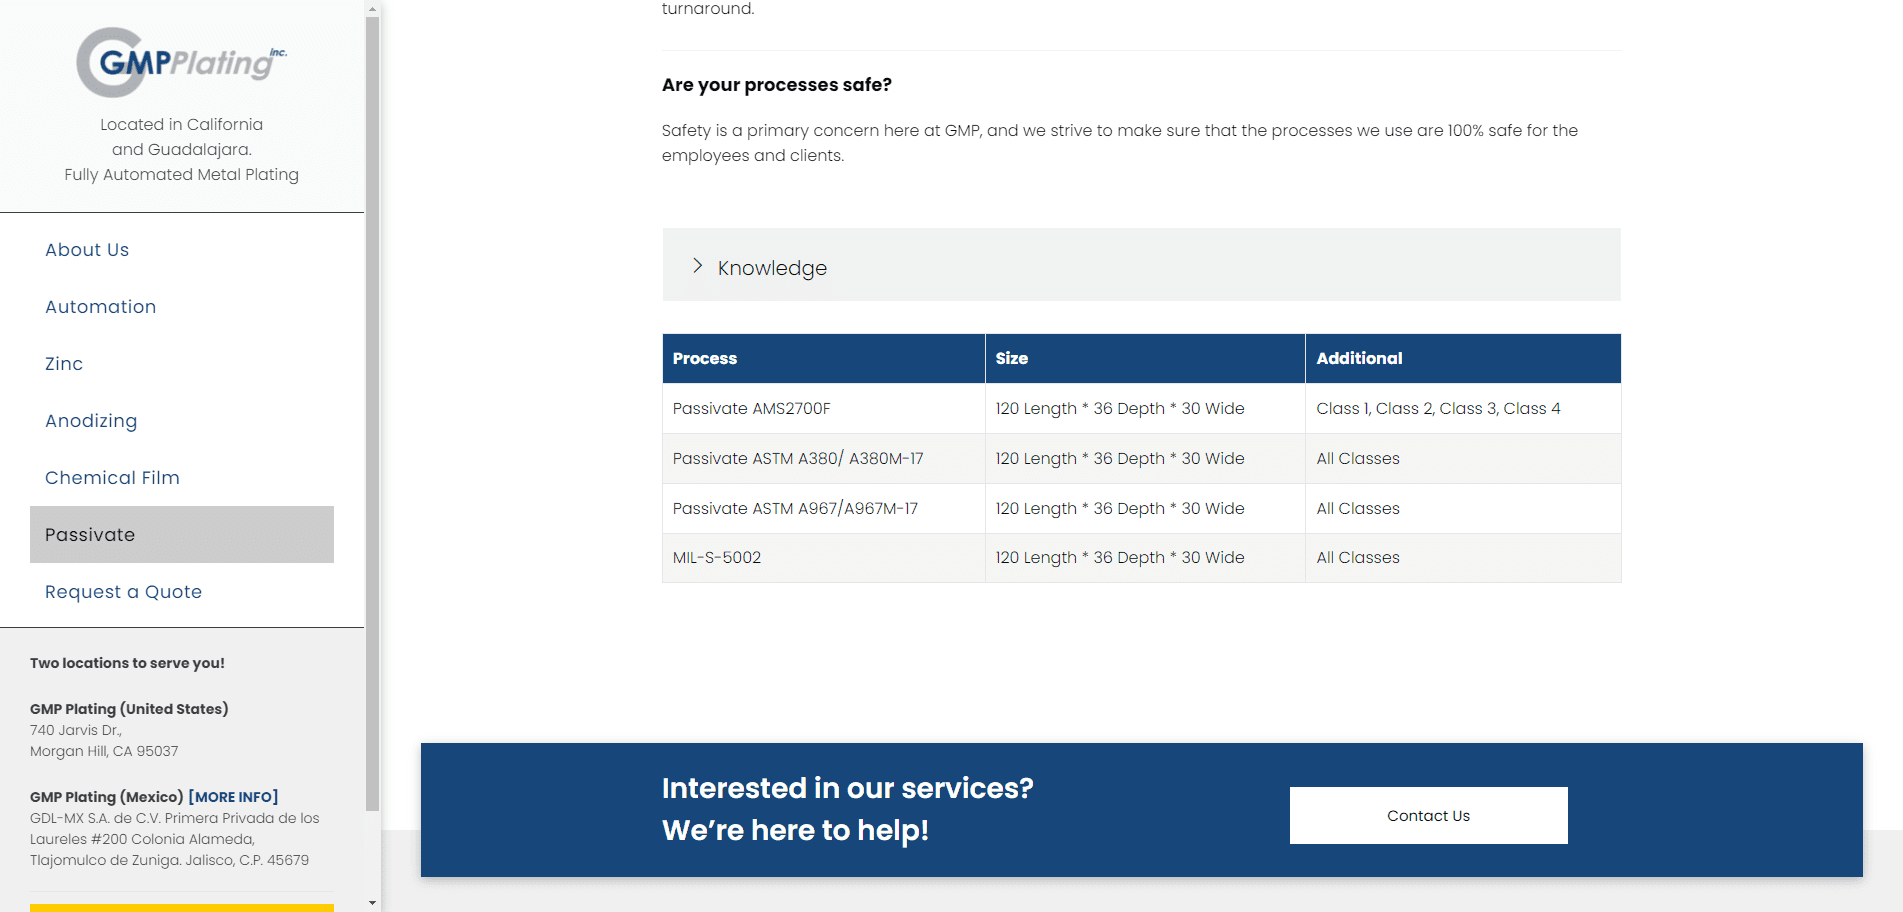This screenshot has height=912, width=1903.
Task: Click the Process column header
Action: (705, 358)
